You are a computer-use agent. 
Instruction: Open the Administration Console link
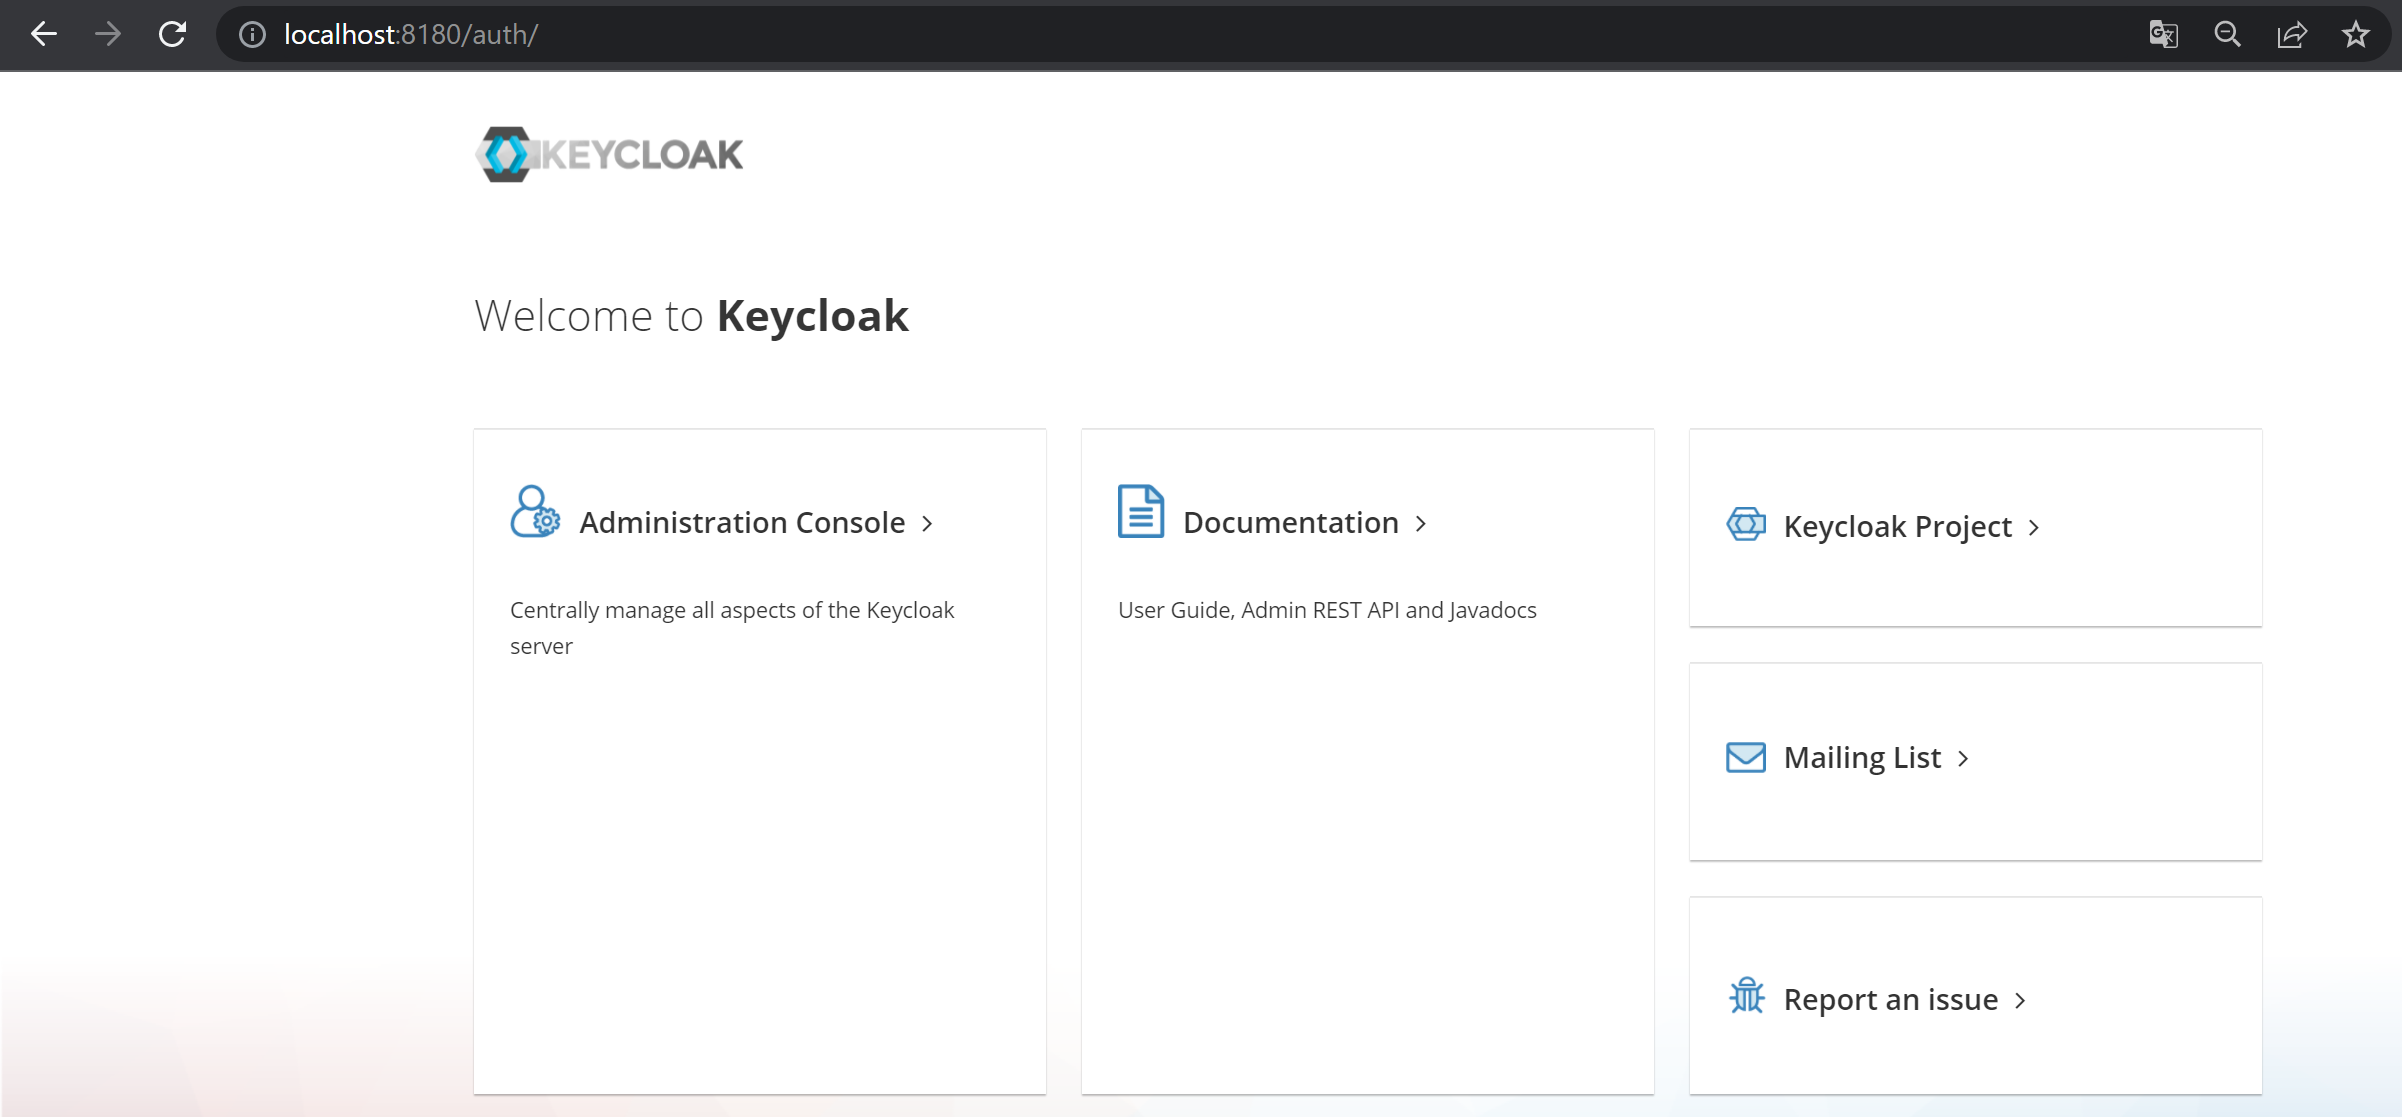(x=742, y=521)
